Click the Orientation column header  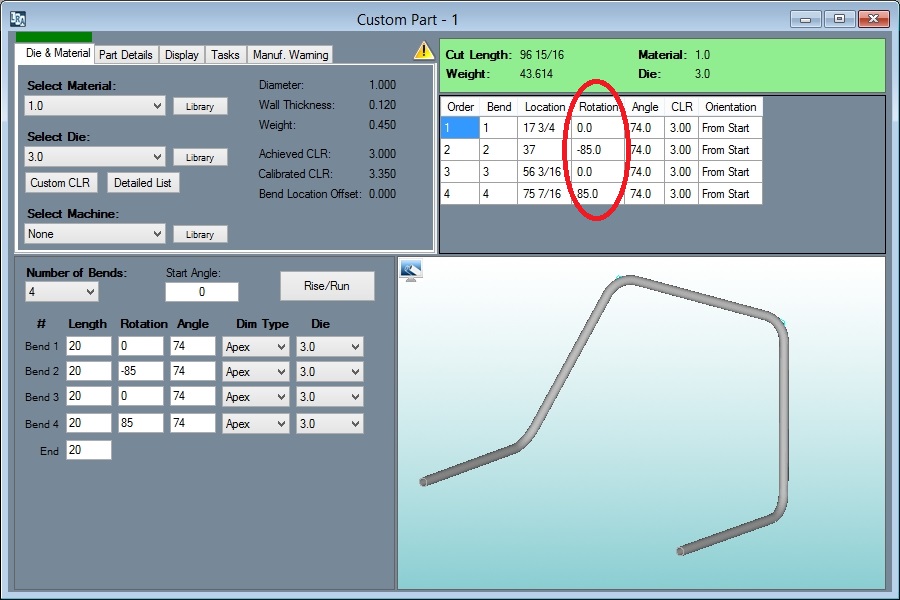(731, 107)
